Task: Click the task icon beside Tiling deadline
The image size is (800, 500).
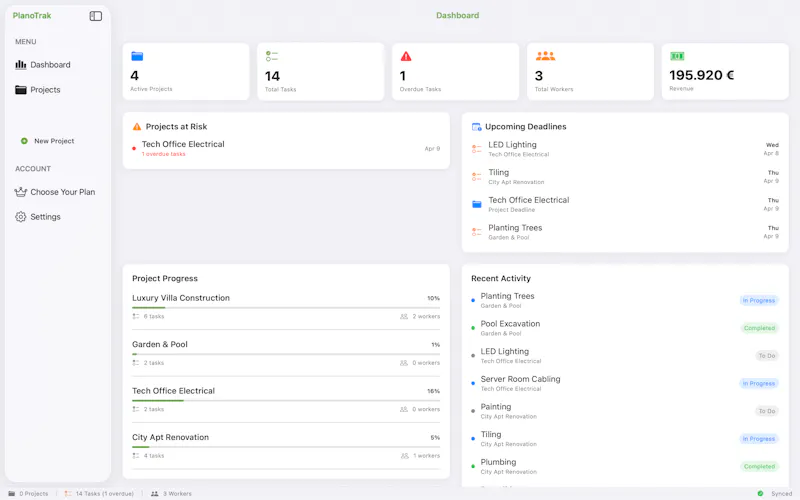Action: (x=477, y=177)
